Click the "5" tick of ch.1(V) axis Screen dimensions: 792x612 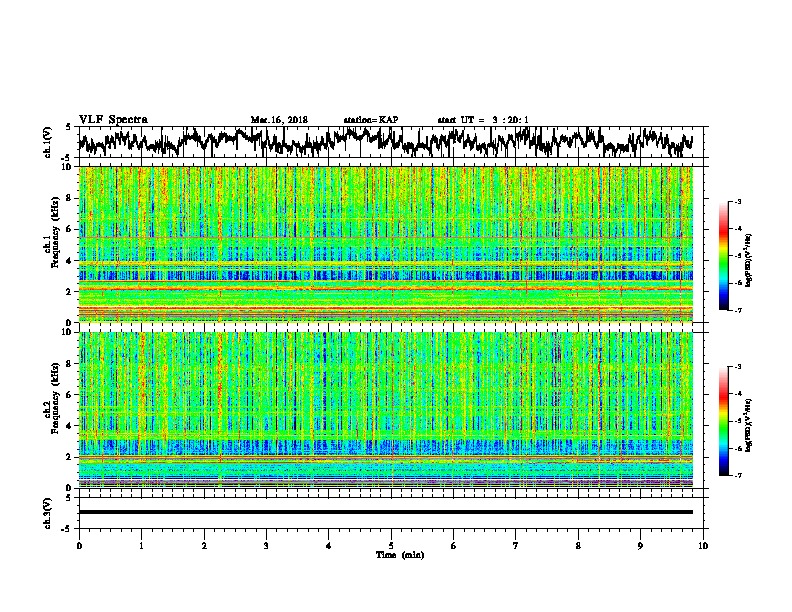pos(68,127)
